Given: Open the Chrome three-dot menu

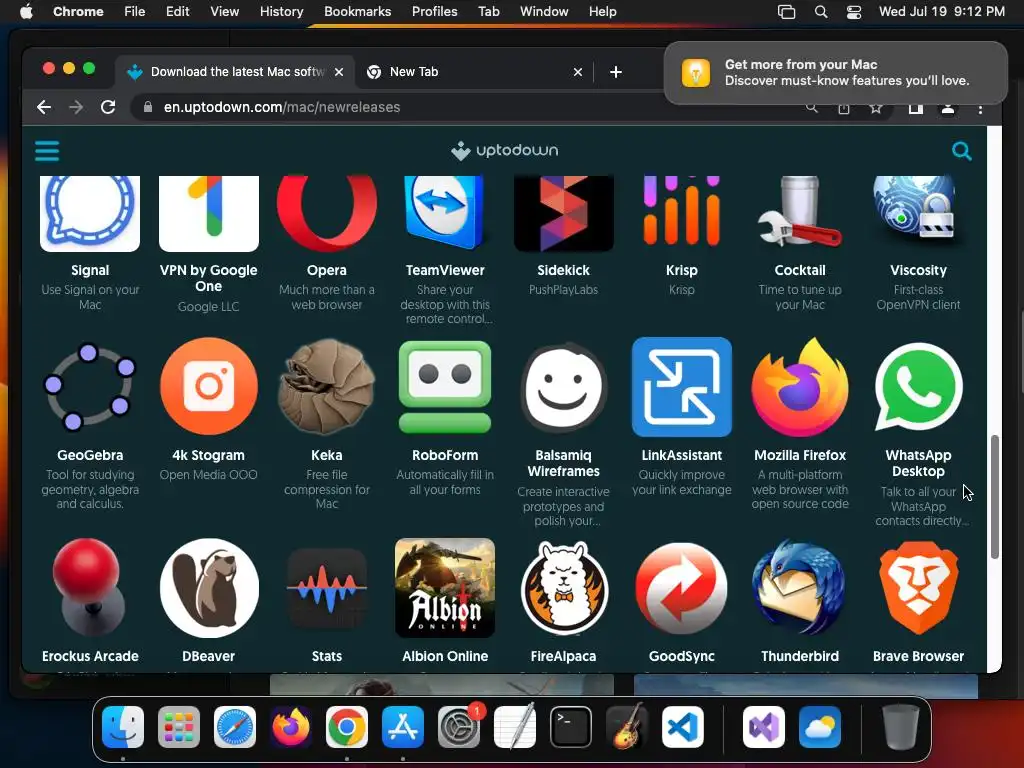Looking at the screenshot, I should pos(980,108).
